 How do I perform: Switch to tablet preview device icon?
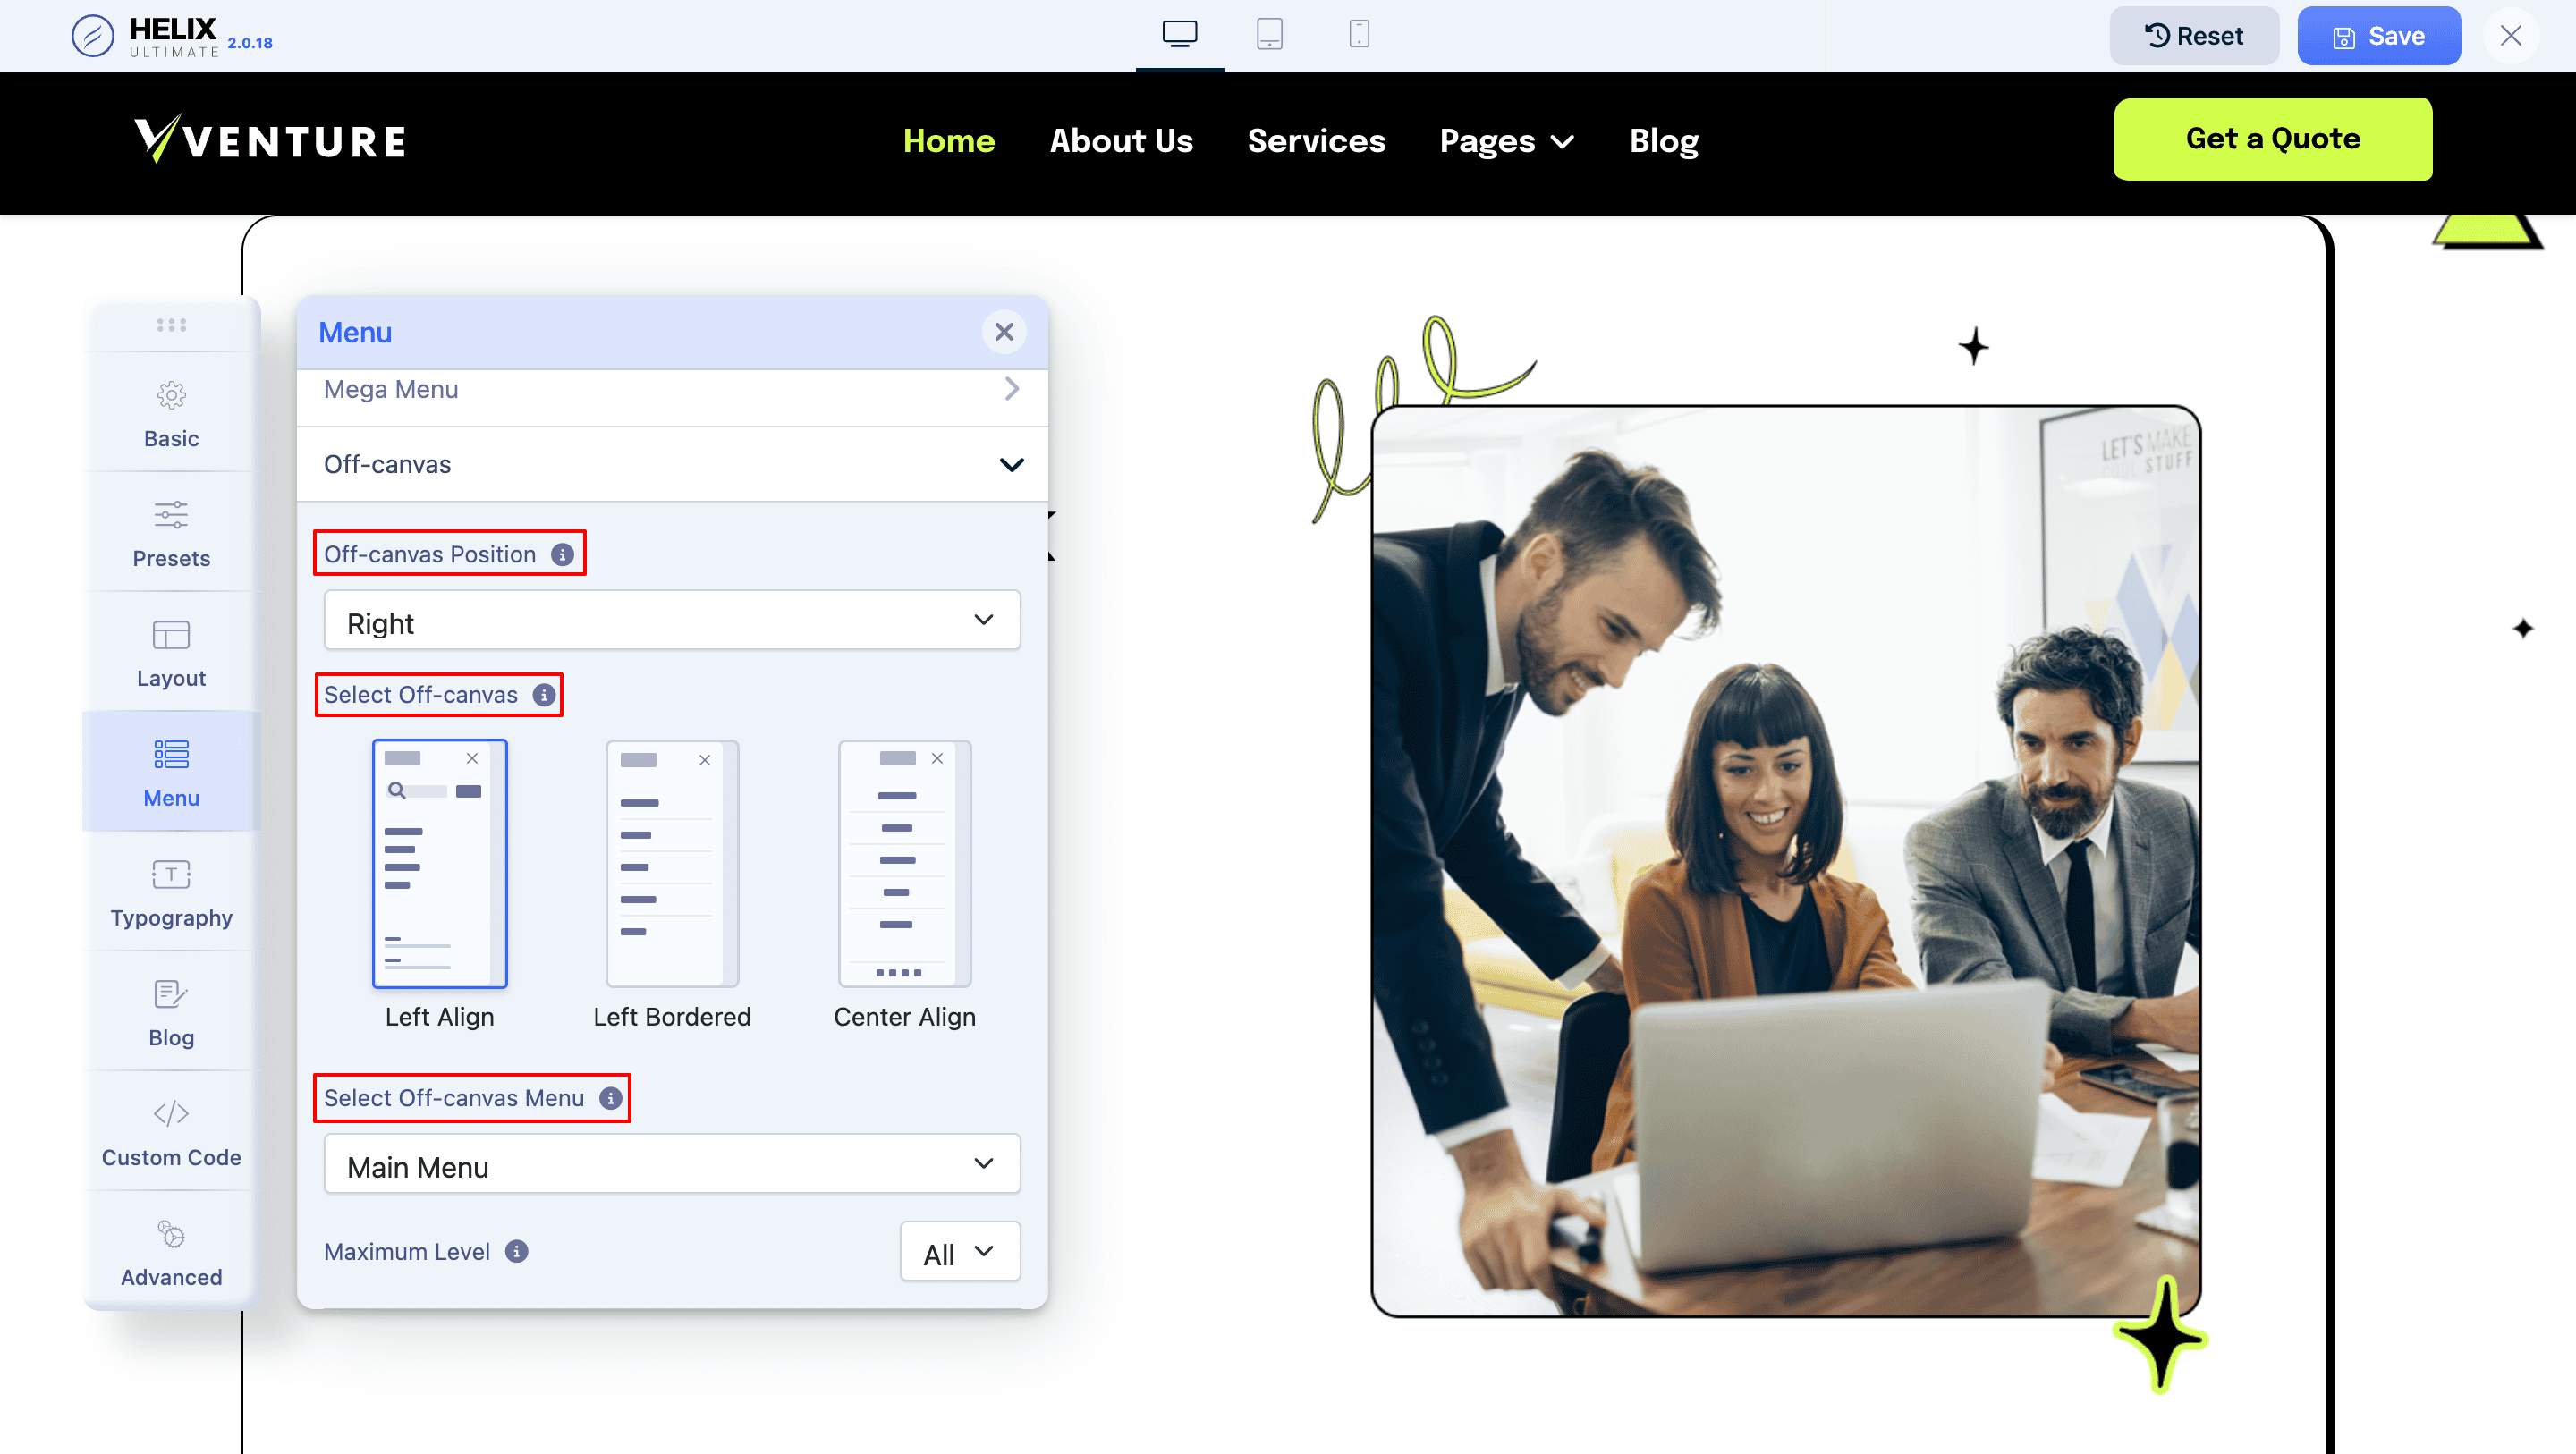(x=1269, y=34)
